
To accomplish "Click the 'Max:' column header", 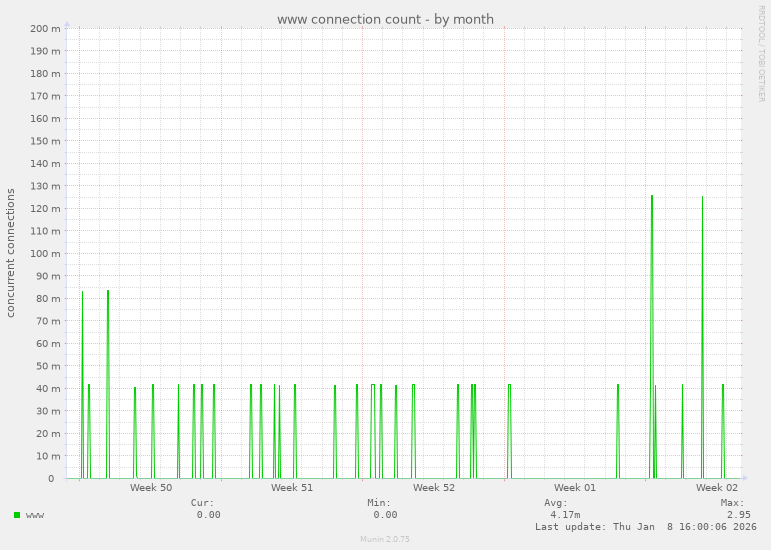I will pos(733,503).
